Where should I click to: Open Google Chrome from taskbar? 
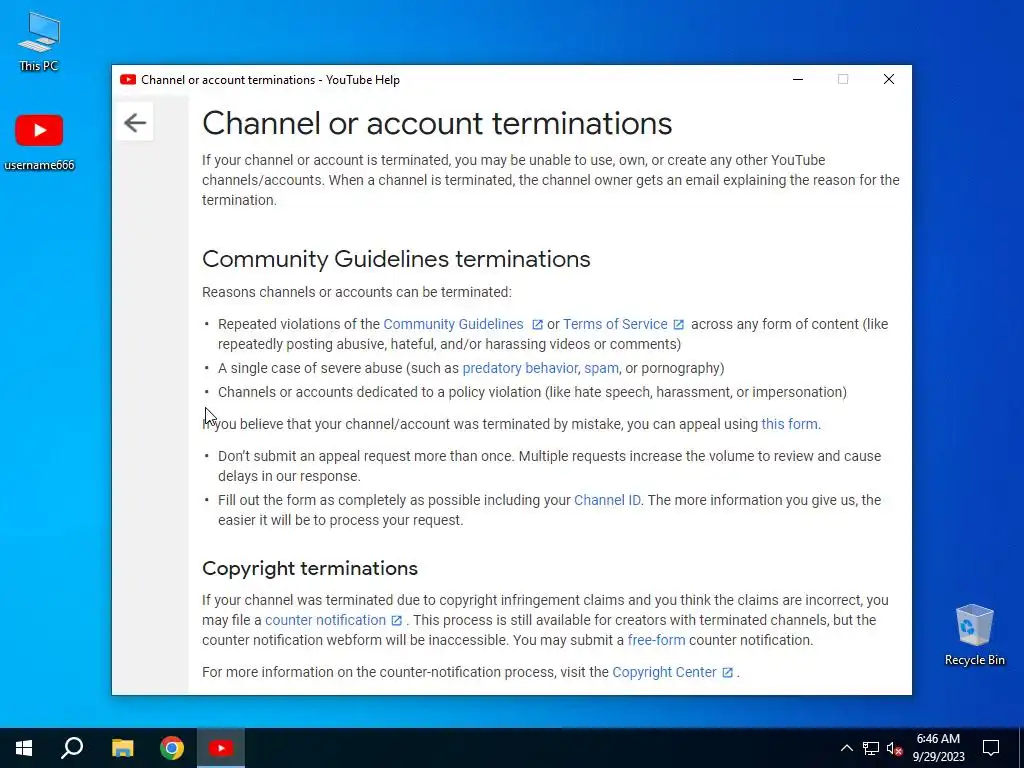pyautogui.click(x=172, y=748)
